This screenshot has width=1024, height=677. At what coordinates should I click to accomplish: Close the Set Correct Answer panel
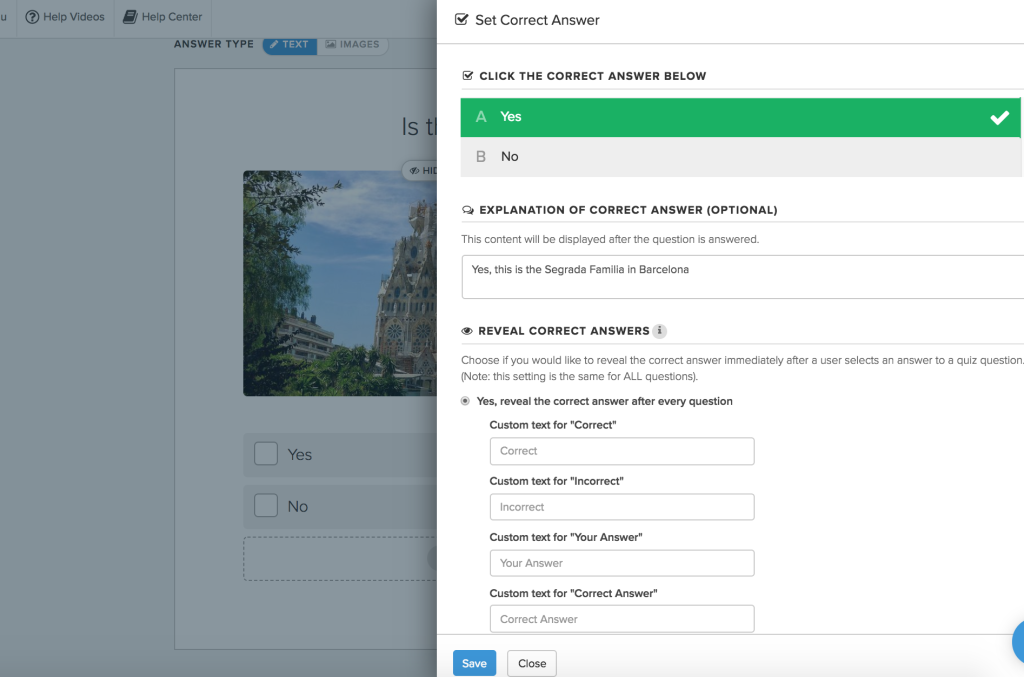coord(532,663)
